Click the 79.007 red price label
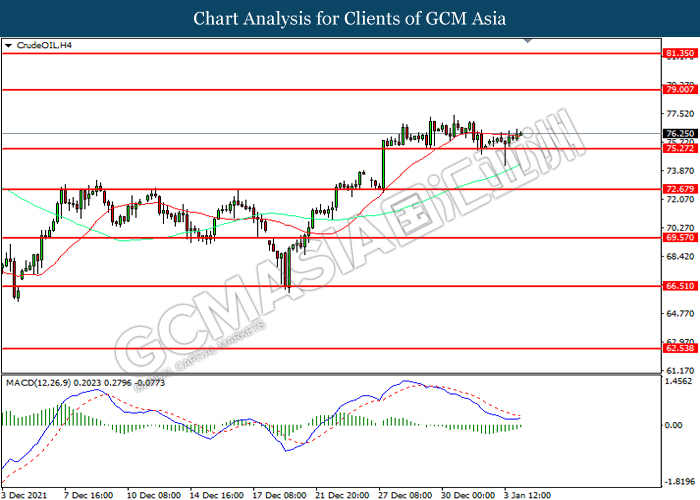The width and height of the screenshot is (700, 500). [680, 90]
